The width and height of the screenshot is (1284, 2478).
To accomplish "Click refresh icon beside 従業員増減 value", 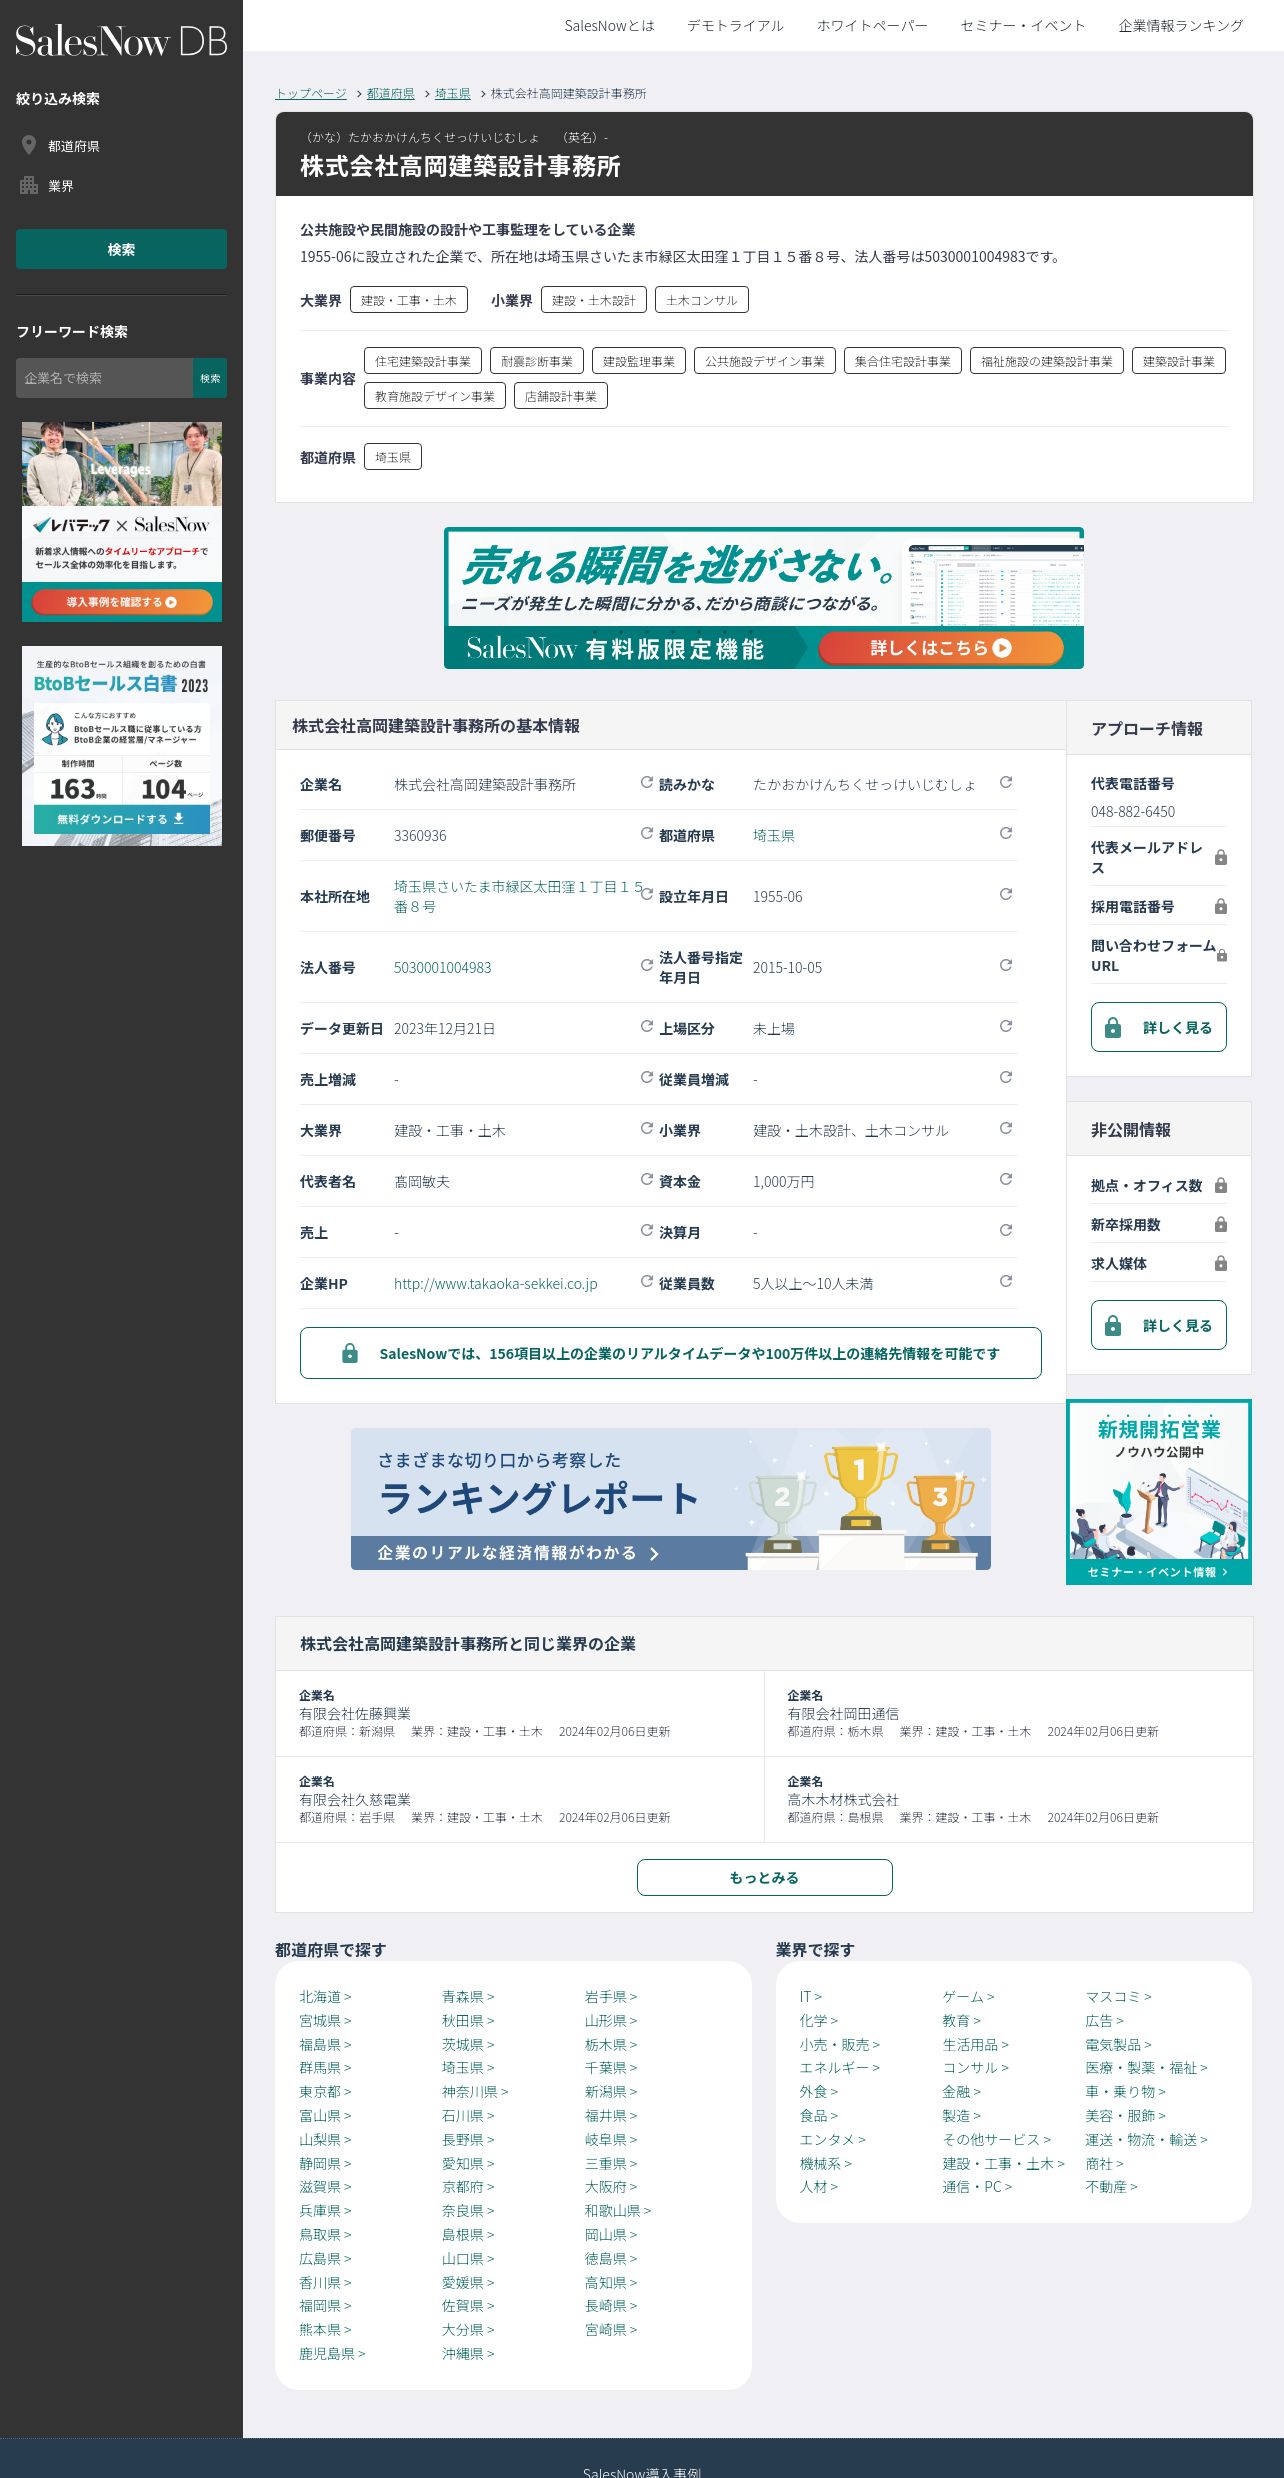I will pos(1006,1077).
